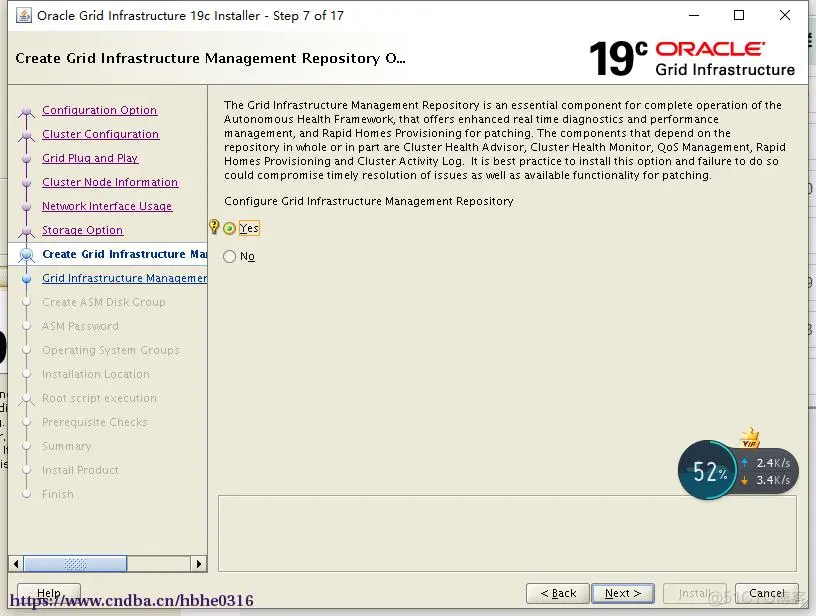Viewport: 816px width, 616px height.
Task: Click the Summary step text
Action: [x=67, y=446]
